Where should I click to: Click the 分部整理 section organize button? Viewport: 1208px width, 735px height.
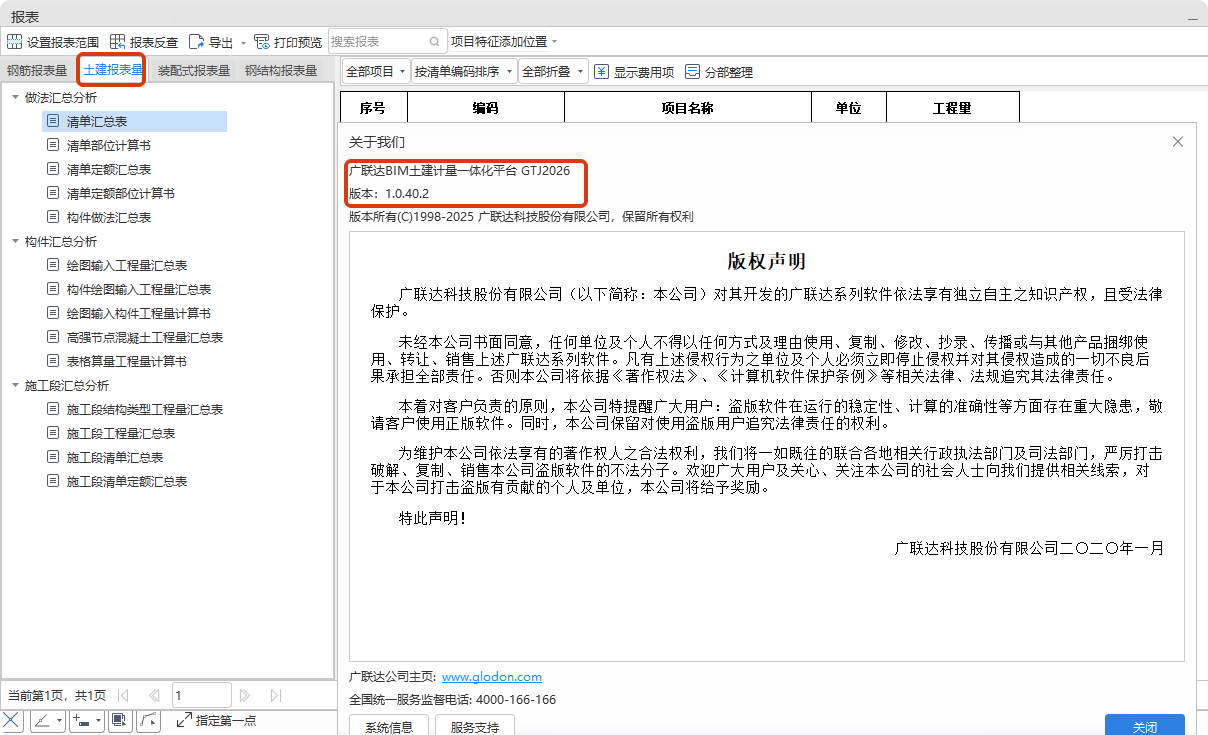pyautogui.click(x=719, y=72)
